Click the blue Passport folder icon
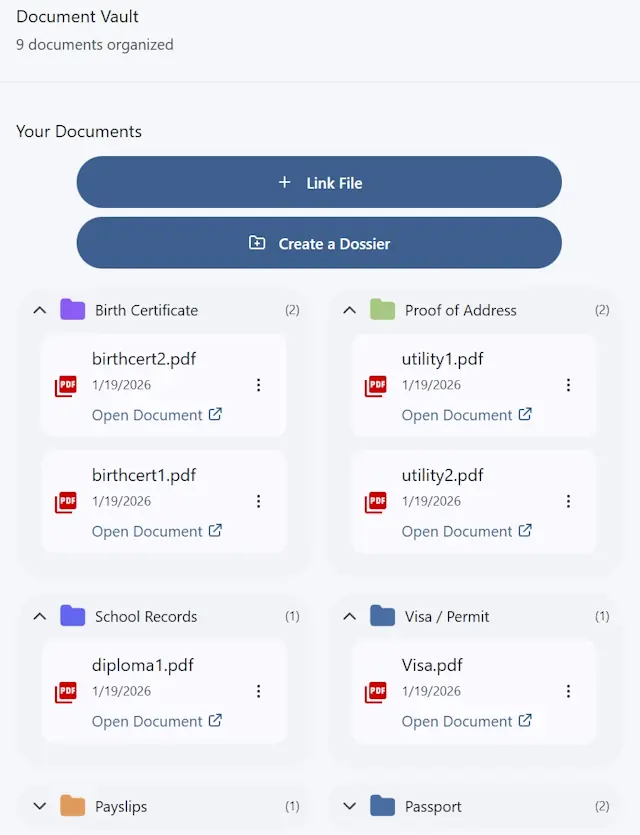This screenshot has width=640, height=835. tap(383, 806)
